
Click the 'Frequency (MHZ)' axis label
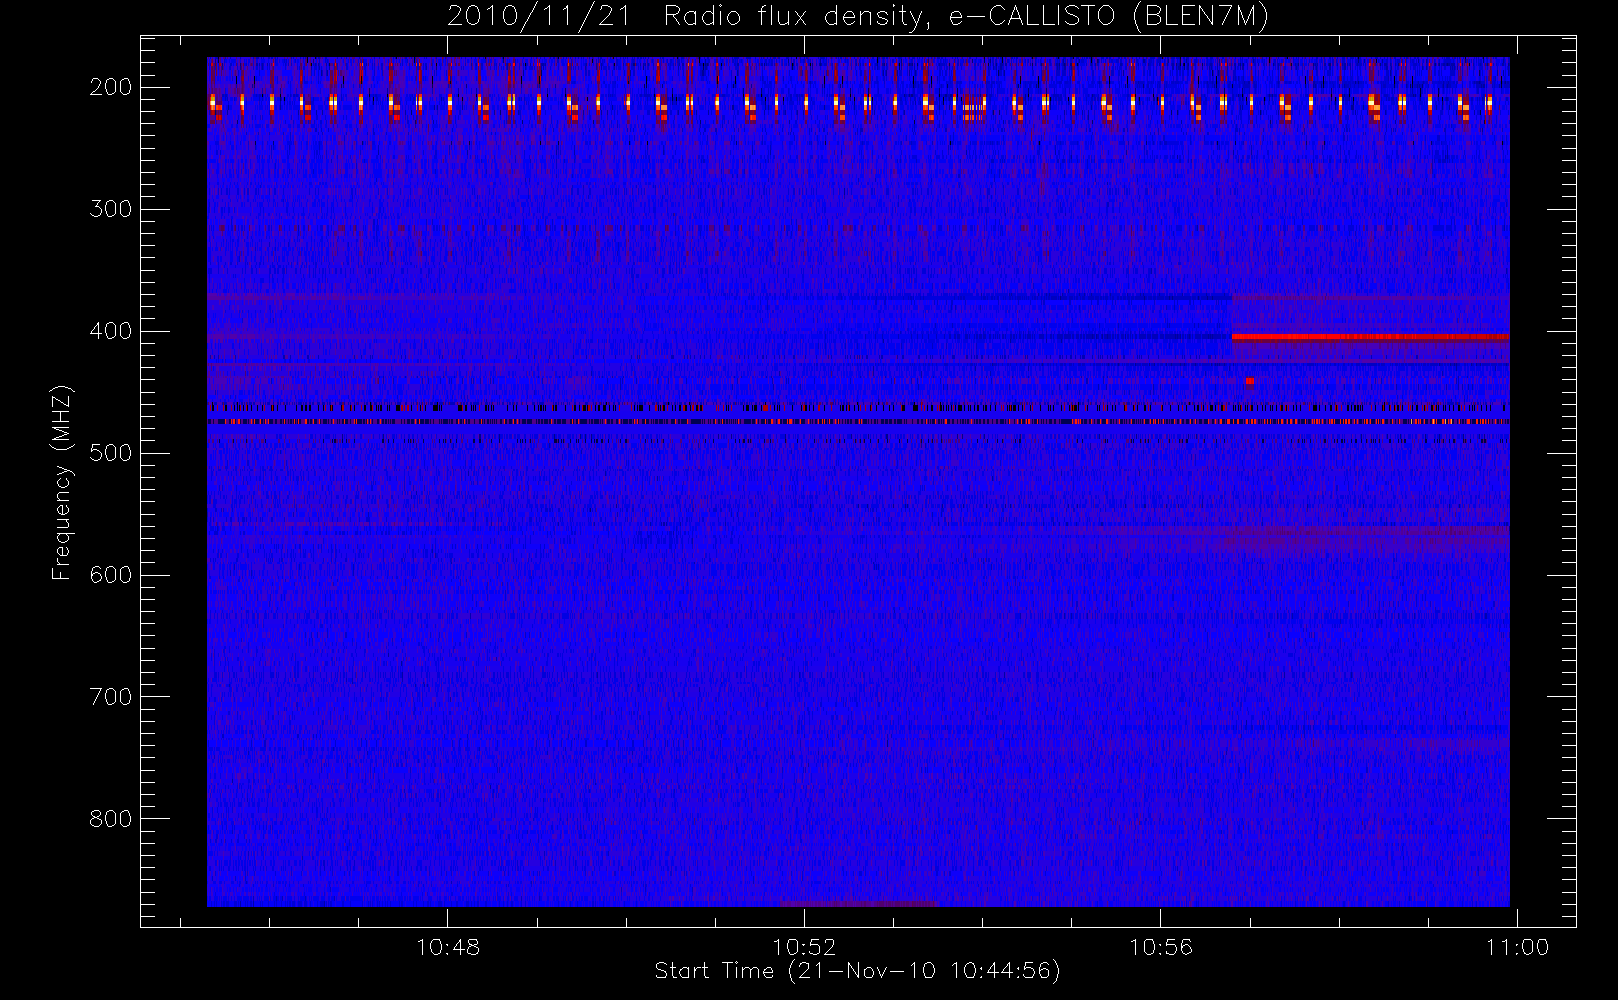click(62, 482)
